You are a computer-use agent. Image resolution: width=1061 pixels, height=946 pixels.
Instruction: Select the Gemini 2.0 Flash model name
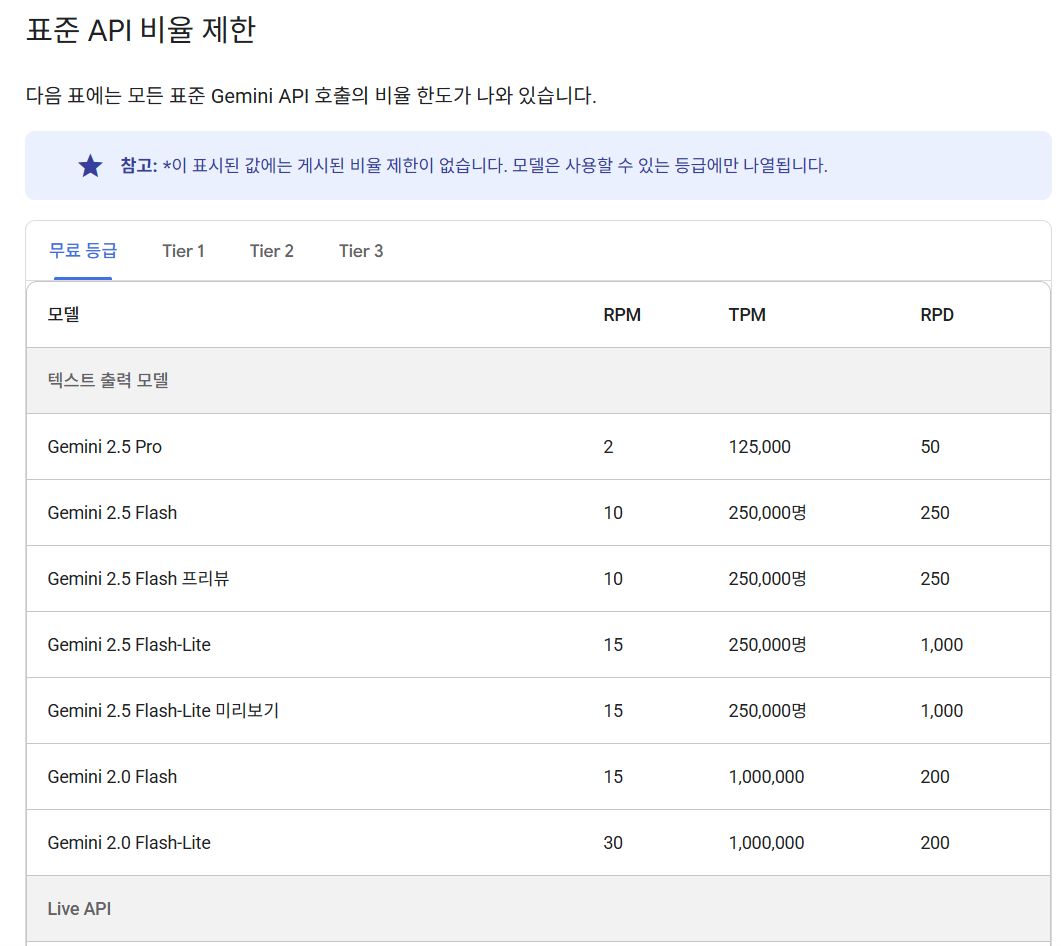(x=112, y=777)
